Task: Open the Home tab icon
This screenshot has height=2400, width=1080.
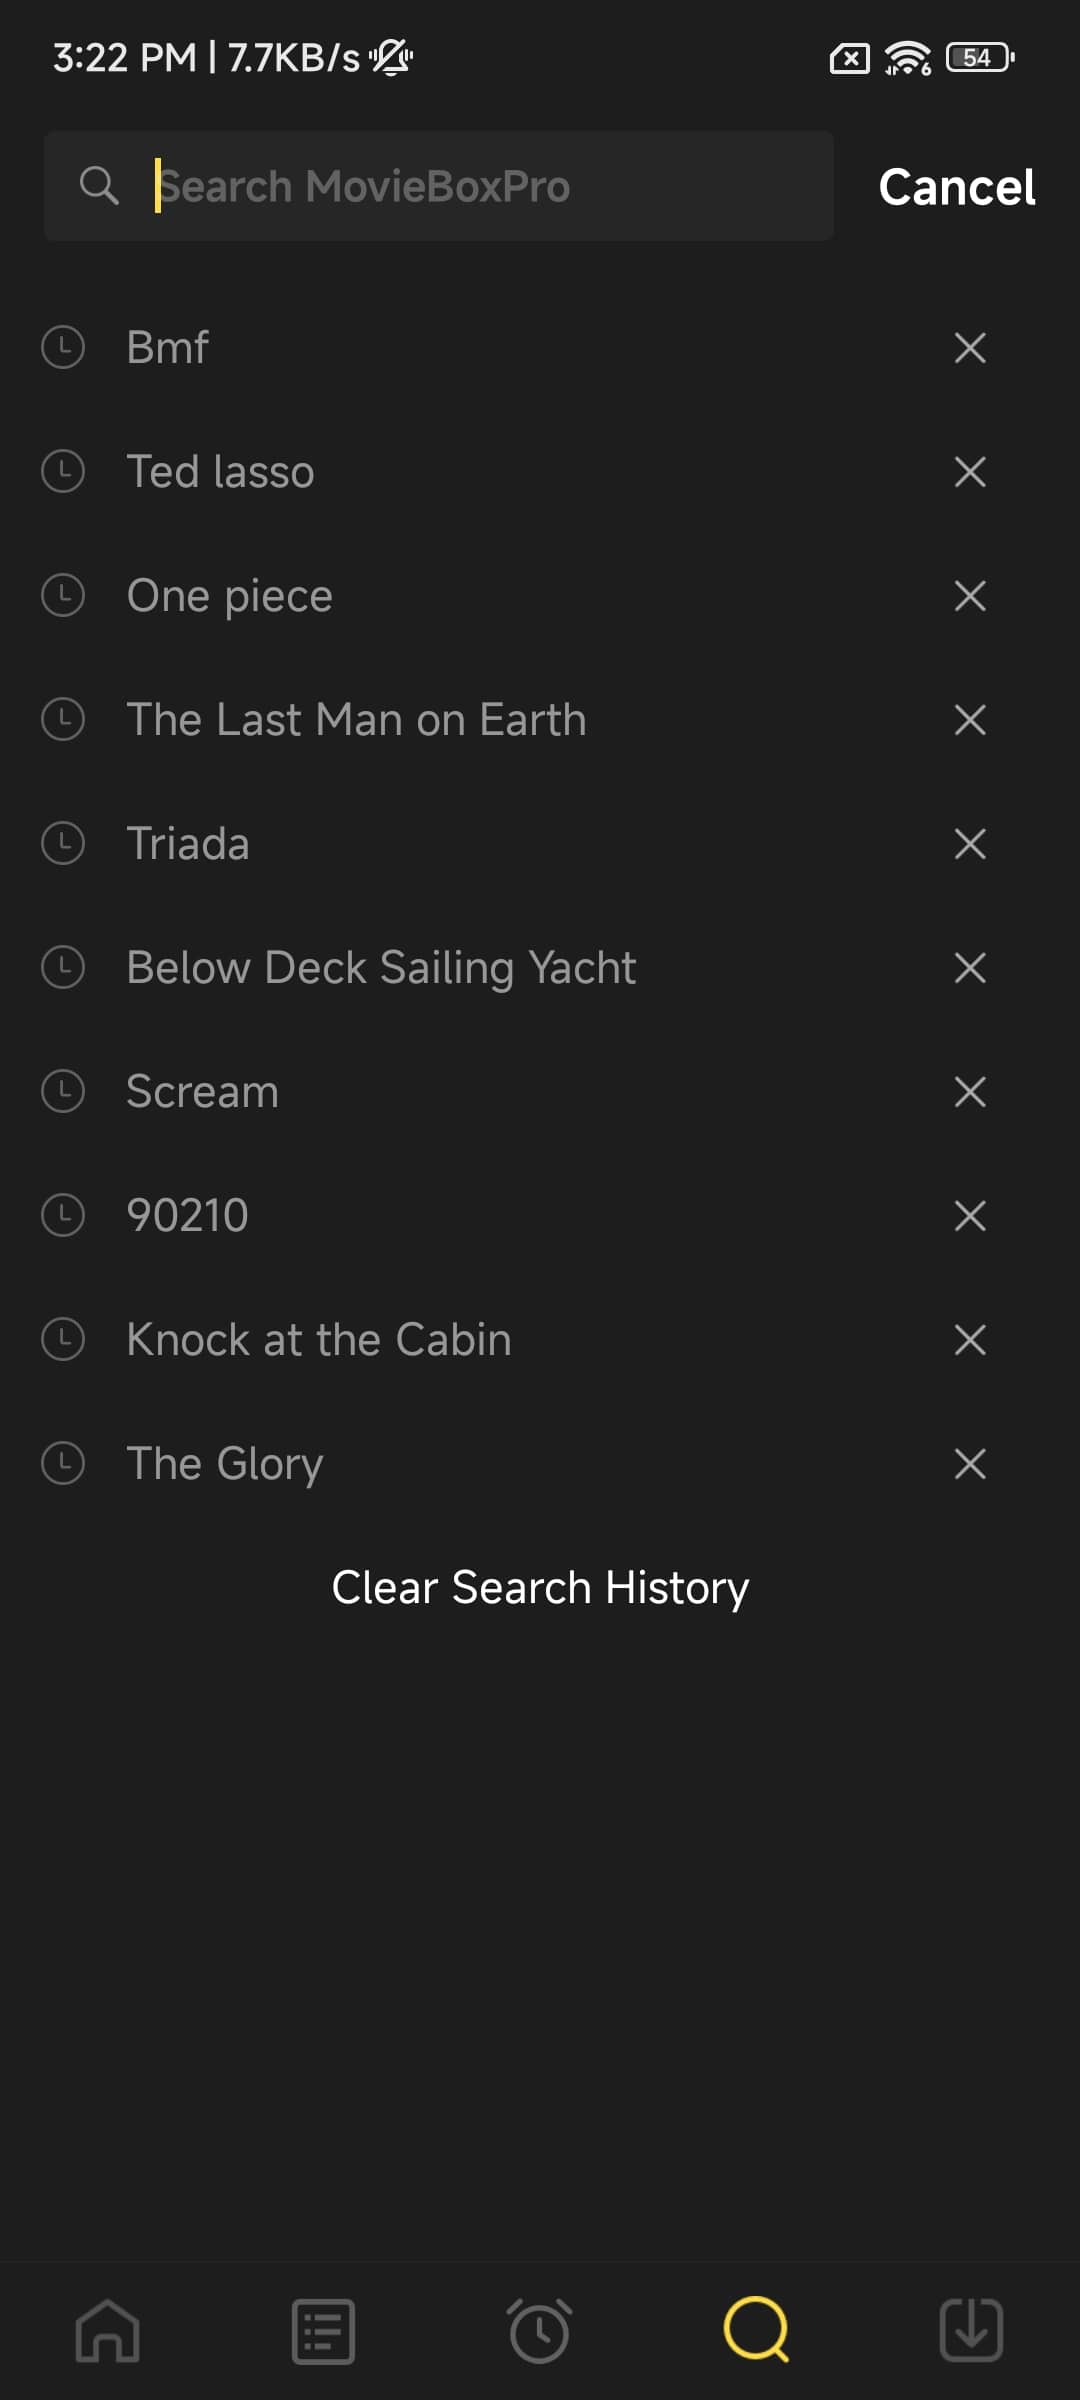Action: [108, 2330]
